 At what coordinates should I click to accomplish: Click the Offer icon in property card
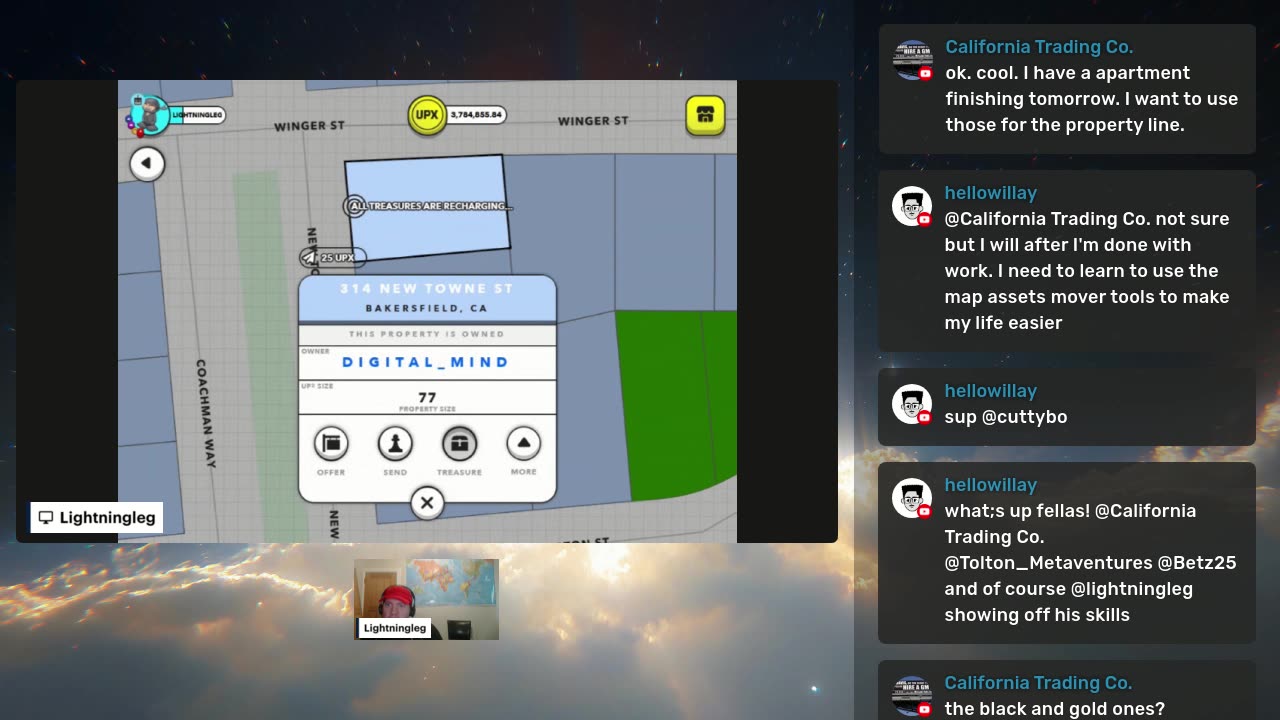331,443
